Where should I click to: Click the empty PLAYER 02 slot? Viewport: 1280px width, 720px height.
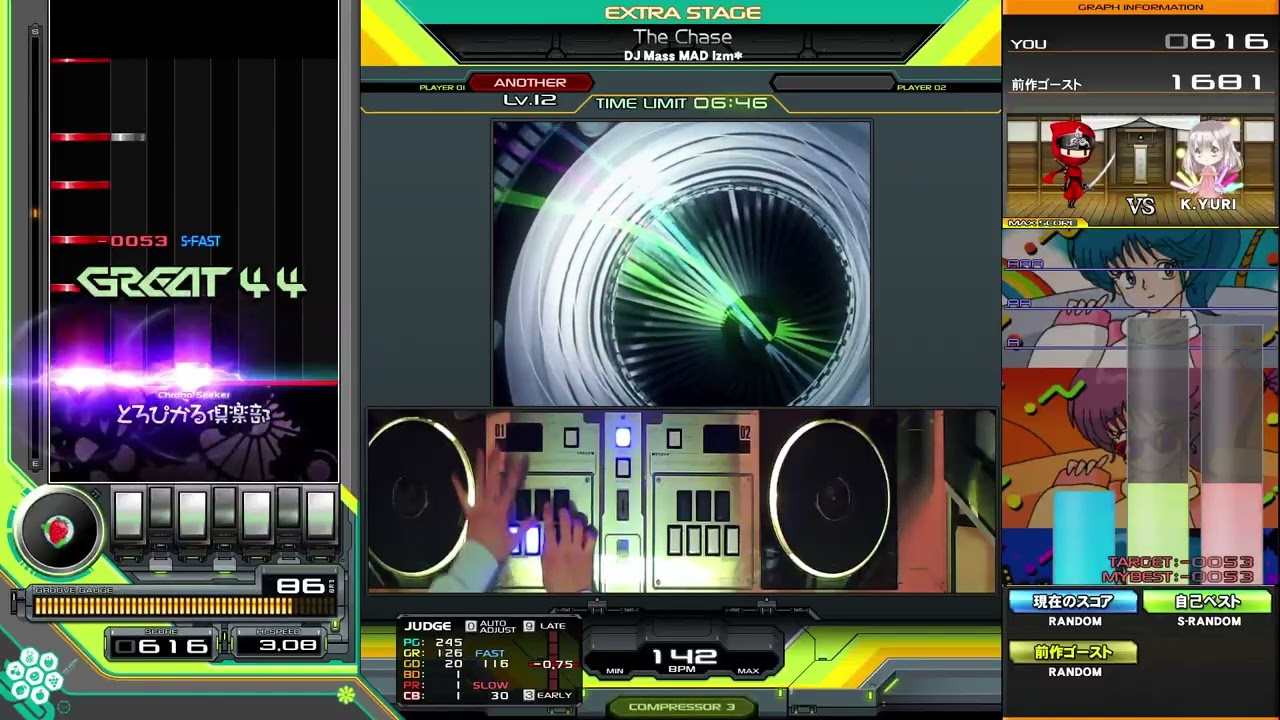pyautogui.click(x=832, y=84)
